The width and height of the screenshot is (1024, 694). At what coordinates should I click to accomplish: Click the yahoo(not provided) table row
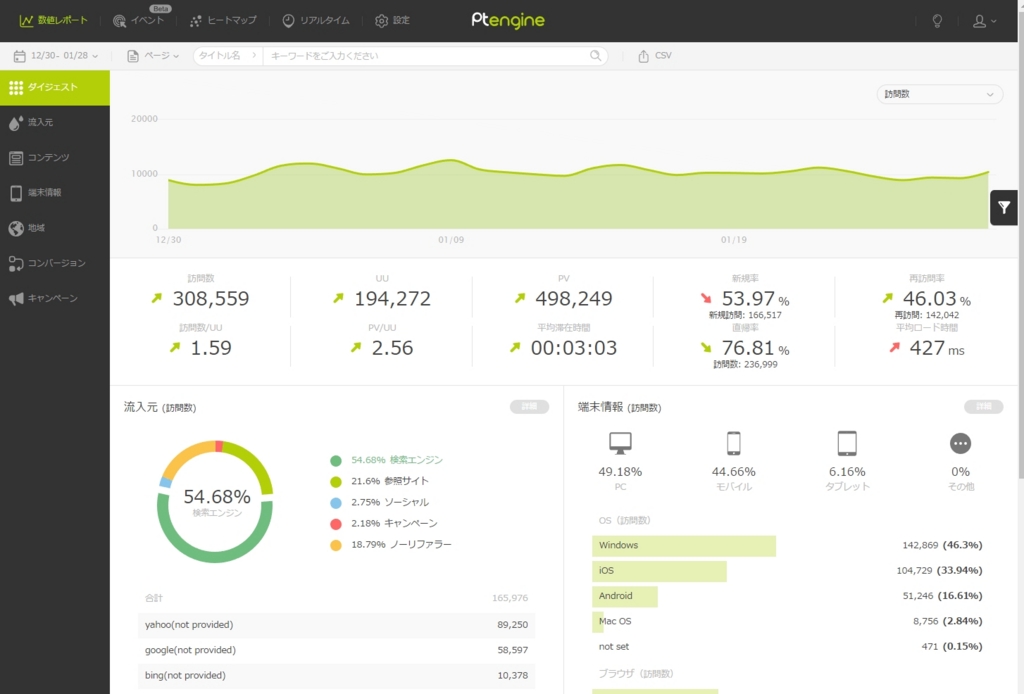click(x=336, y=625)
